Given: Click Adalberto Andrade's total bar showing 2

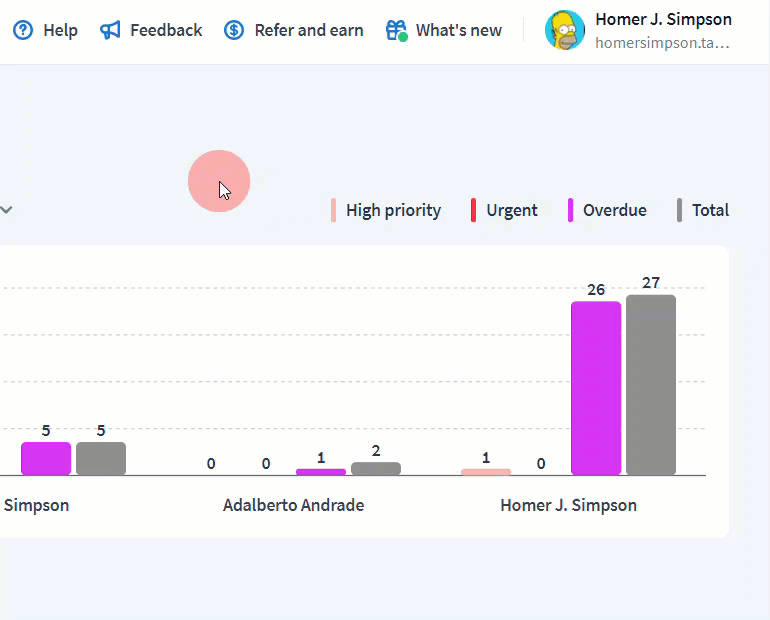Looking at the screenshot, I should pos(376,468).
